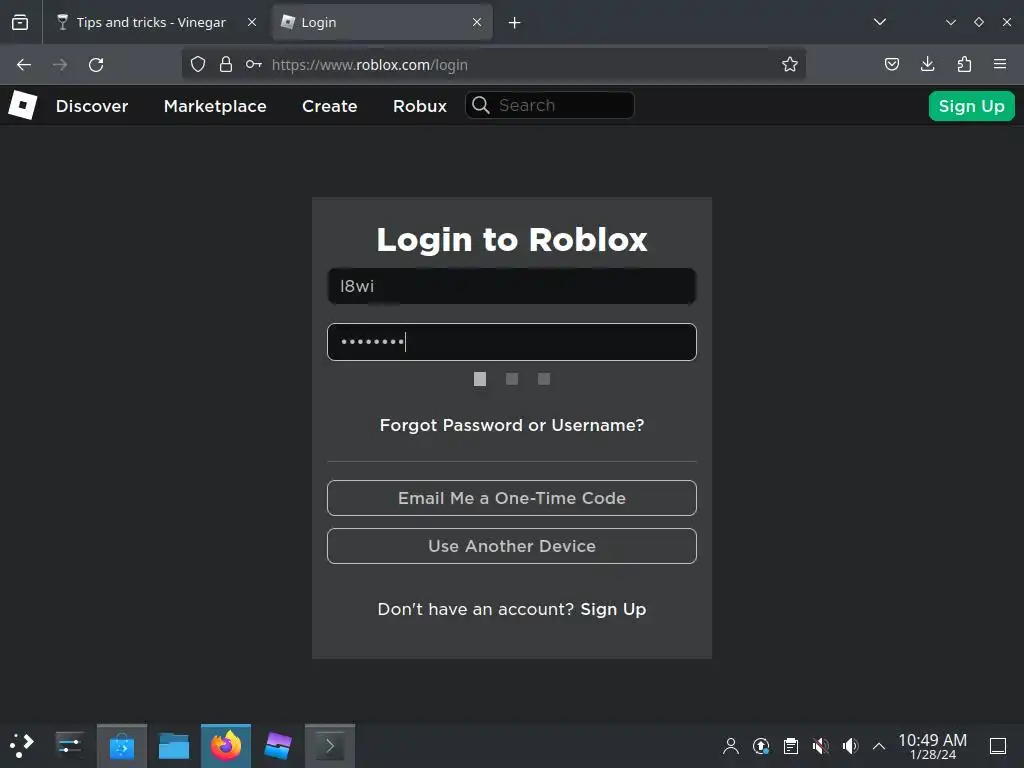Open Marketplace in Roblox navbar
Viewport: 1024px width, 768px height.
[x=215, y=106]
